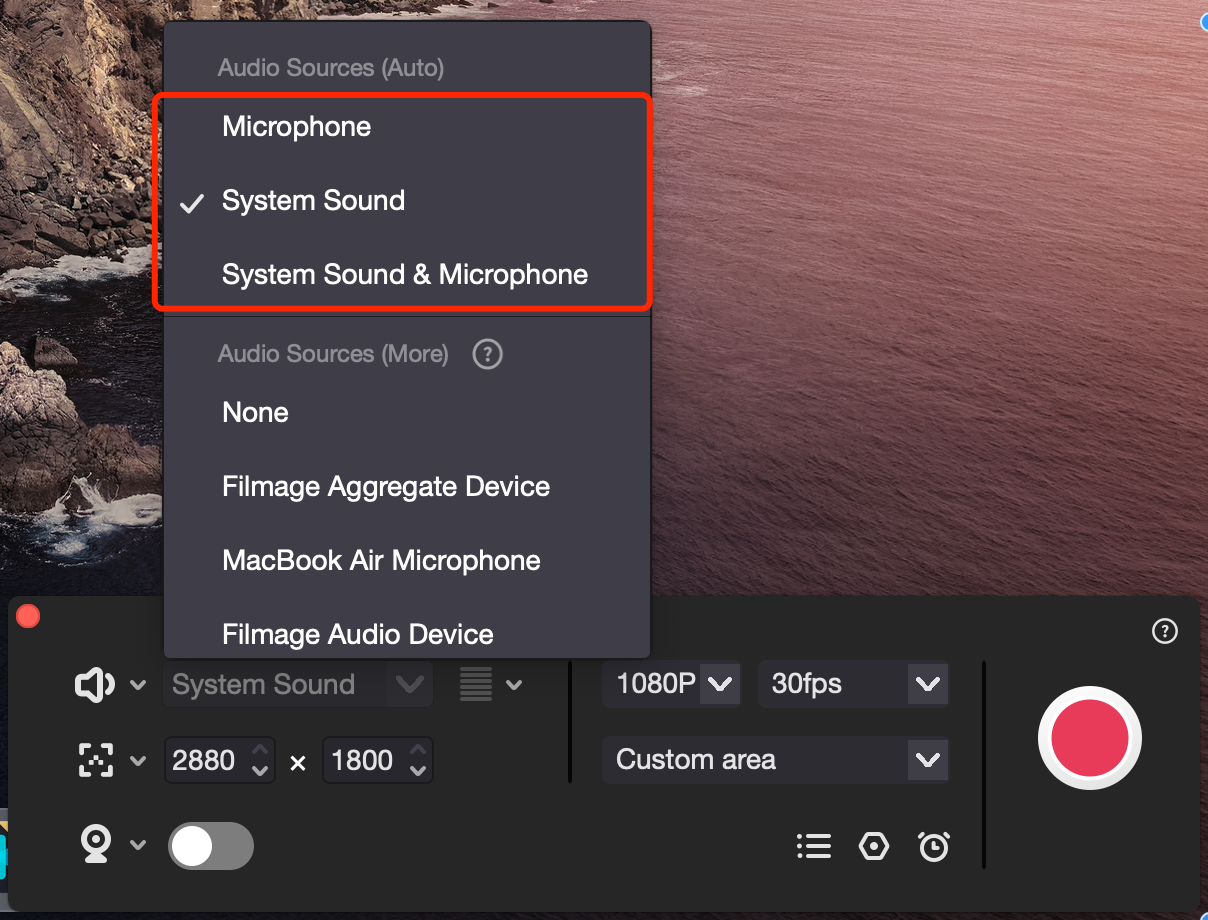Toggle the webcam switch on
Image resolution: width=1208 pixels, height=920 pixels.
pos(211,846)
